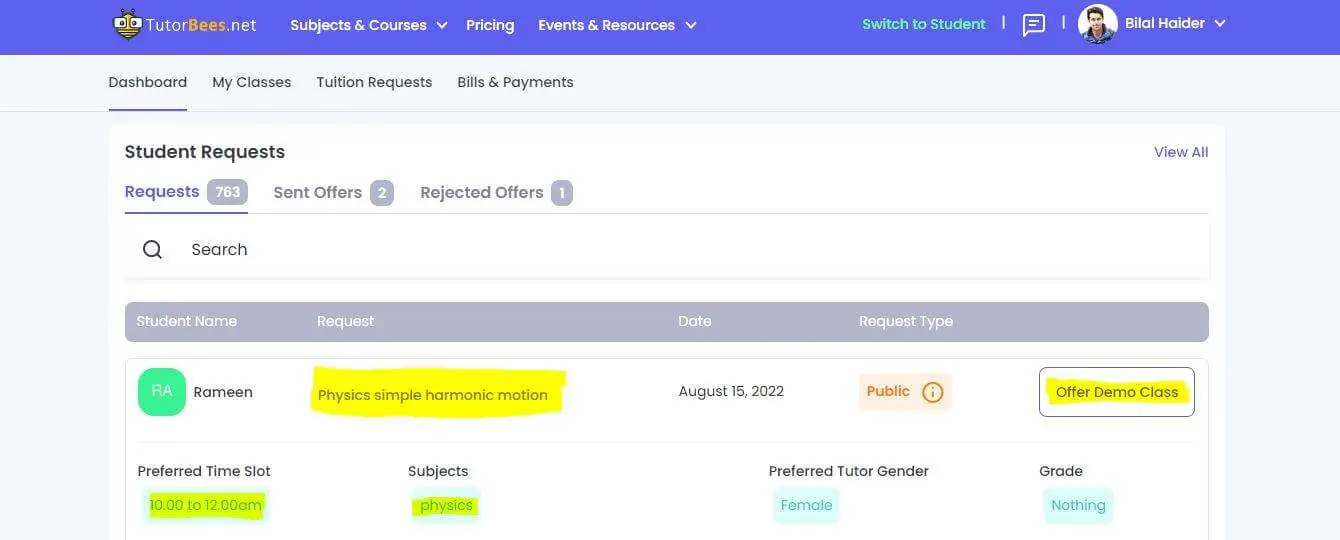Viewport: 1340px width, 540px height.
Task: Click Switch to Student link
Action: coord(924,24)
